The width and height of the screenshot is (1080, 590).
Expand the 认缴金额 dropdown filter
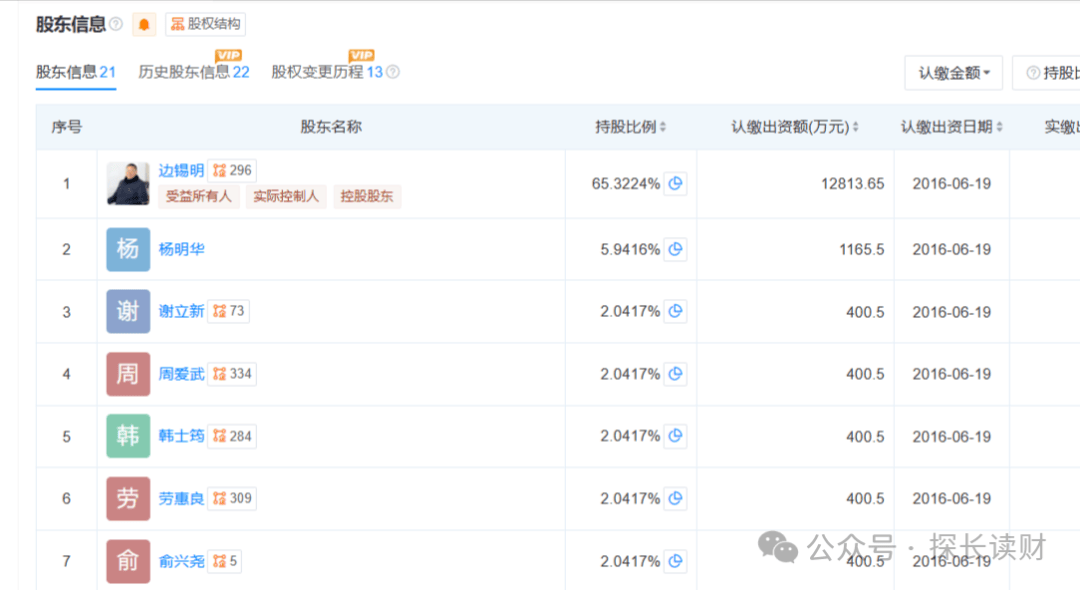tap(953, 73)
